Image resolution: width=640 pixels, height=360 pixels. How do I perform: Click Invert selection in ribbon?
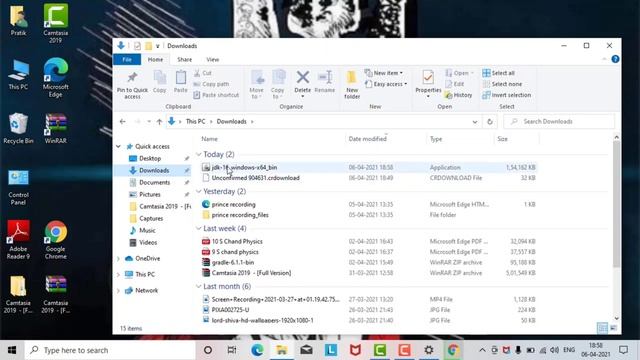507,95
